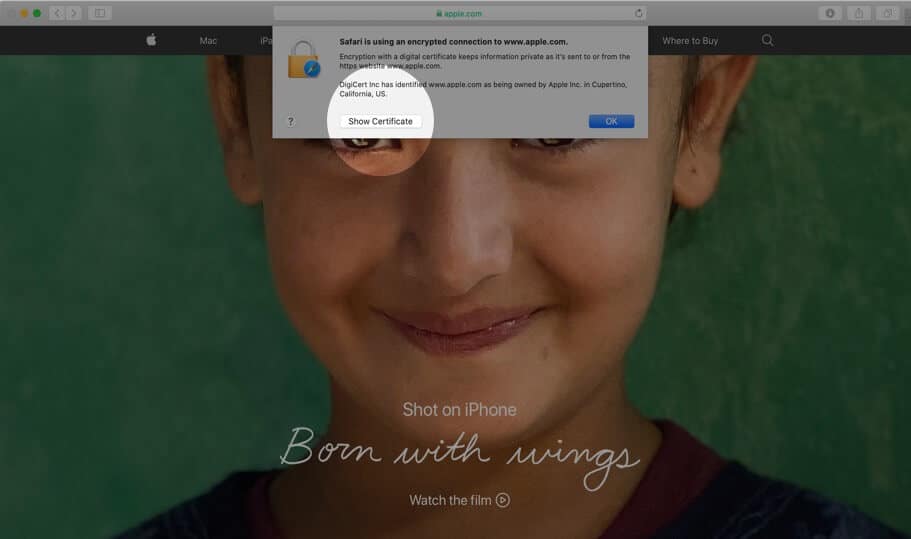Open the Share toolbar button
Screen dimensions: 911x539
(859, 13)
